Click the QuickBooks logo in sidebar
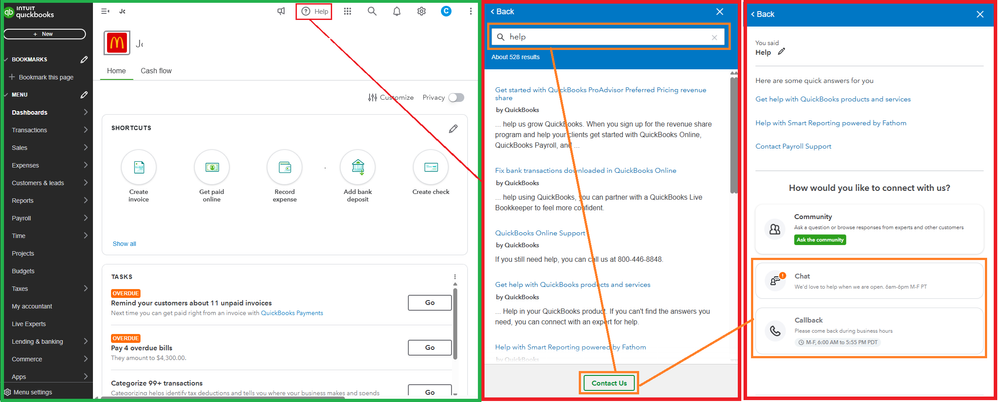Viewport: 999px width, 402px height. click(x=29, y=12)
